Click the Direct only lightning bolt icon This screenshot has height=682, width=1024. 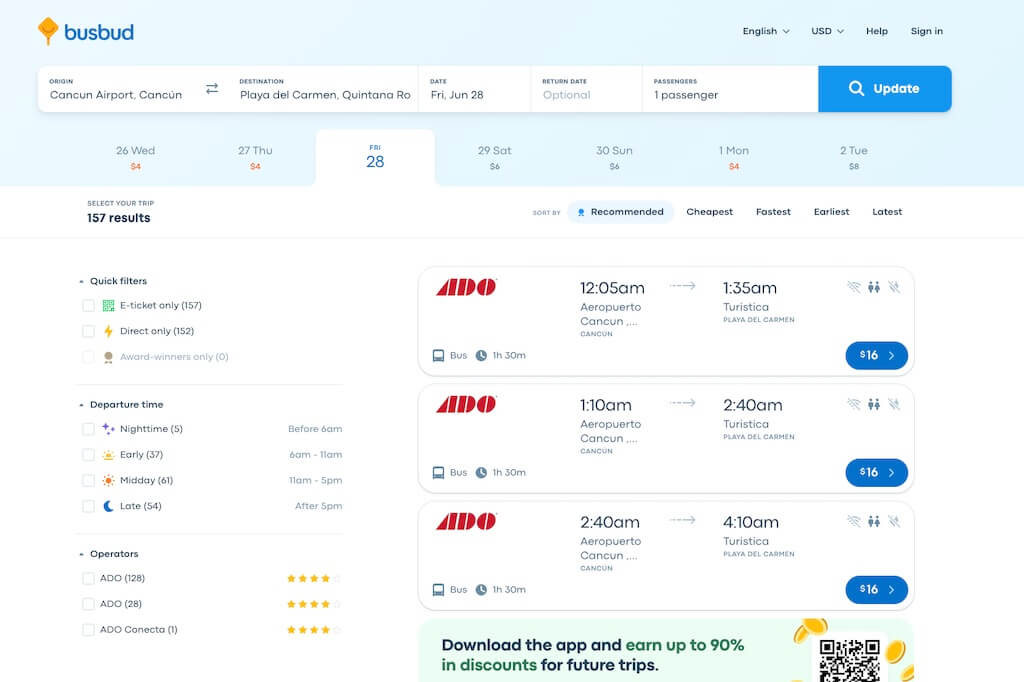[108, 331]
